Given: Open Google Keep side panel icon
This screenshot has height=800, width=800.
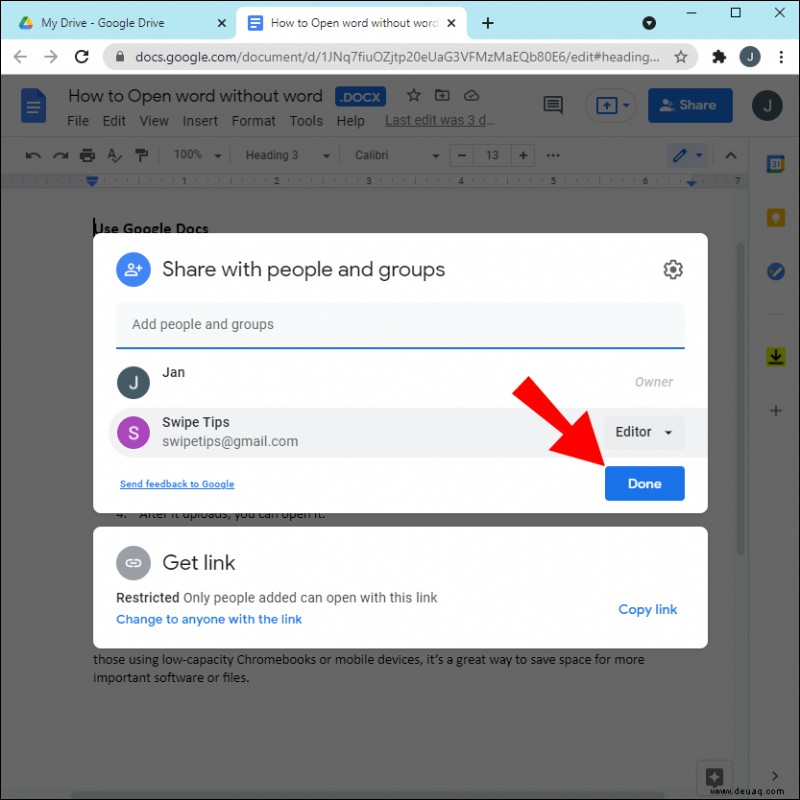Looking at the screenshot, I should [x=776, y=218].
